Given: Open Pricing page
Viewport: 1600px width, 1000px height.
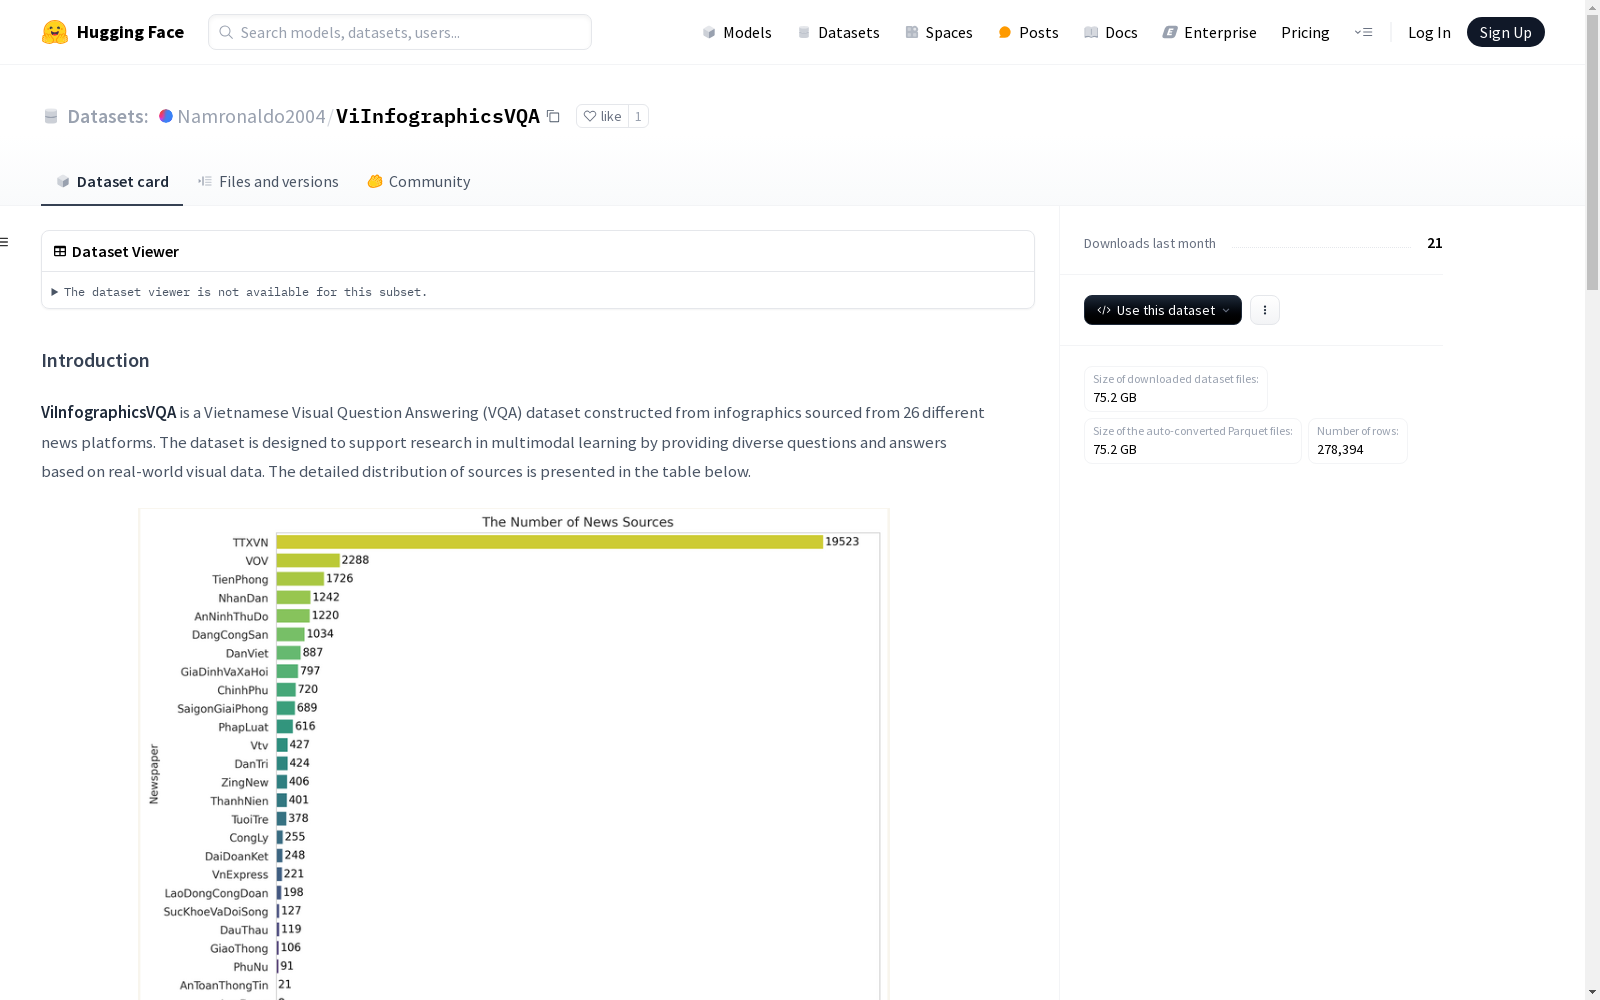Looking at the screenshot, I should pyautogui.click(x=1305, y=32).
